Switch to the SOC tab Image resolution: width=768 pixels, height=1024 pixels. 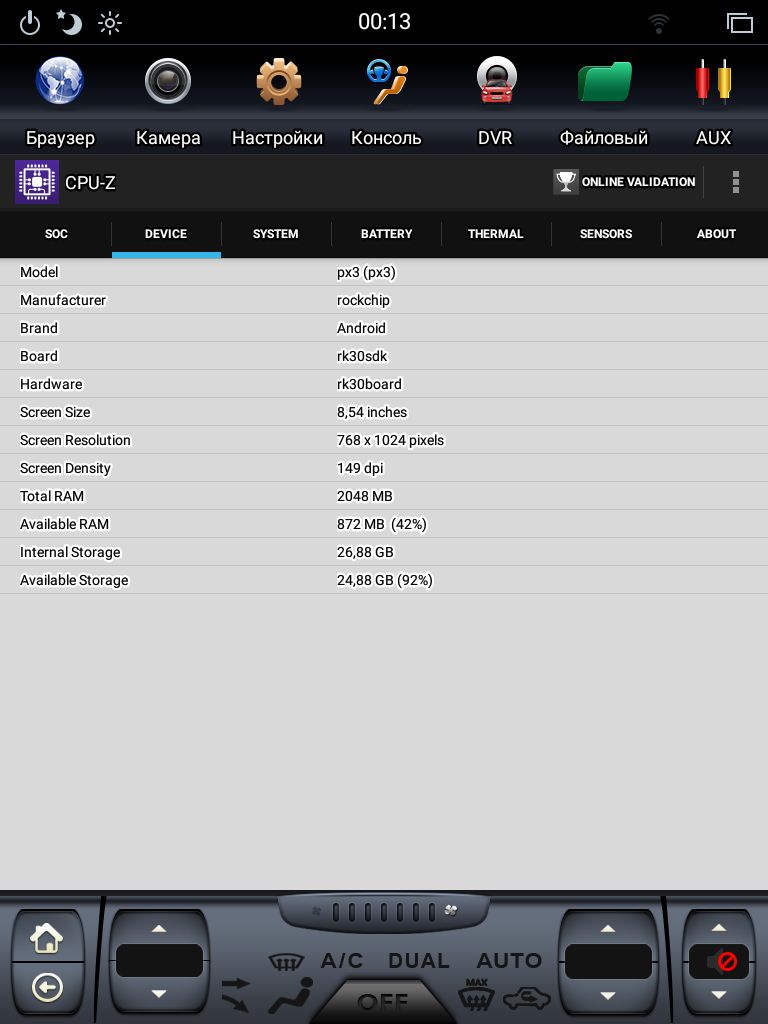click(56, 234)
